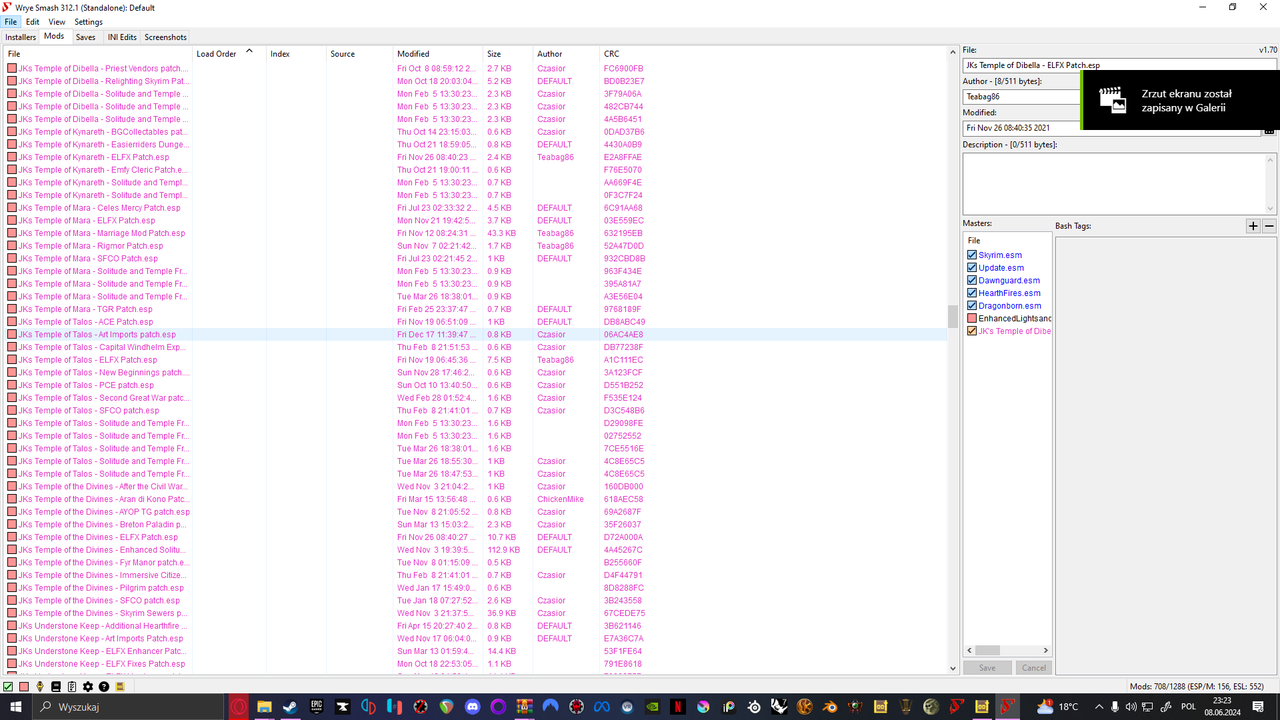Uncheck the Skyrim.esm master entry
This screenshot has height=720, width=1280.
[x=970, y=255]
